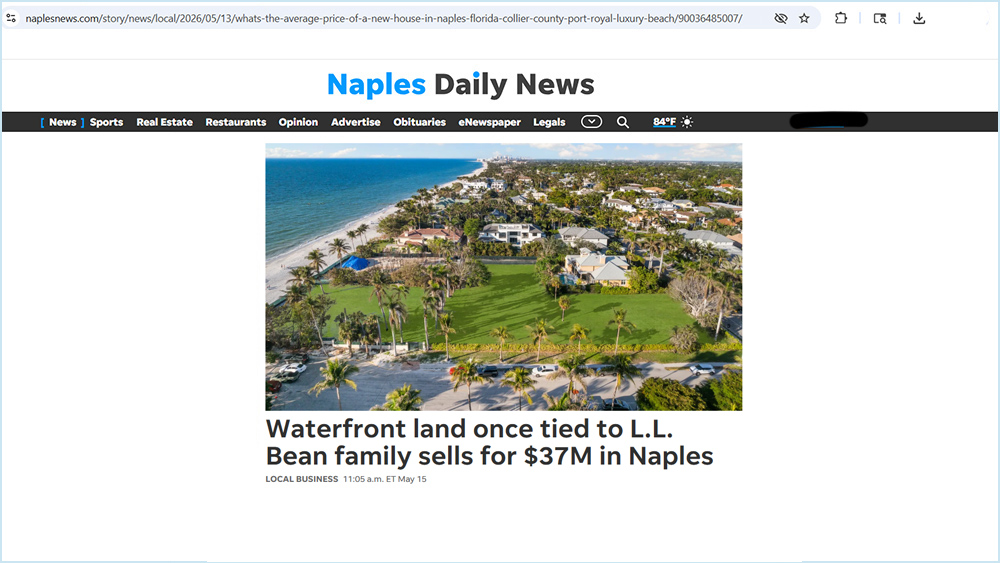Navigate to Restaurants section

236,122
